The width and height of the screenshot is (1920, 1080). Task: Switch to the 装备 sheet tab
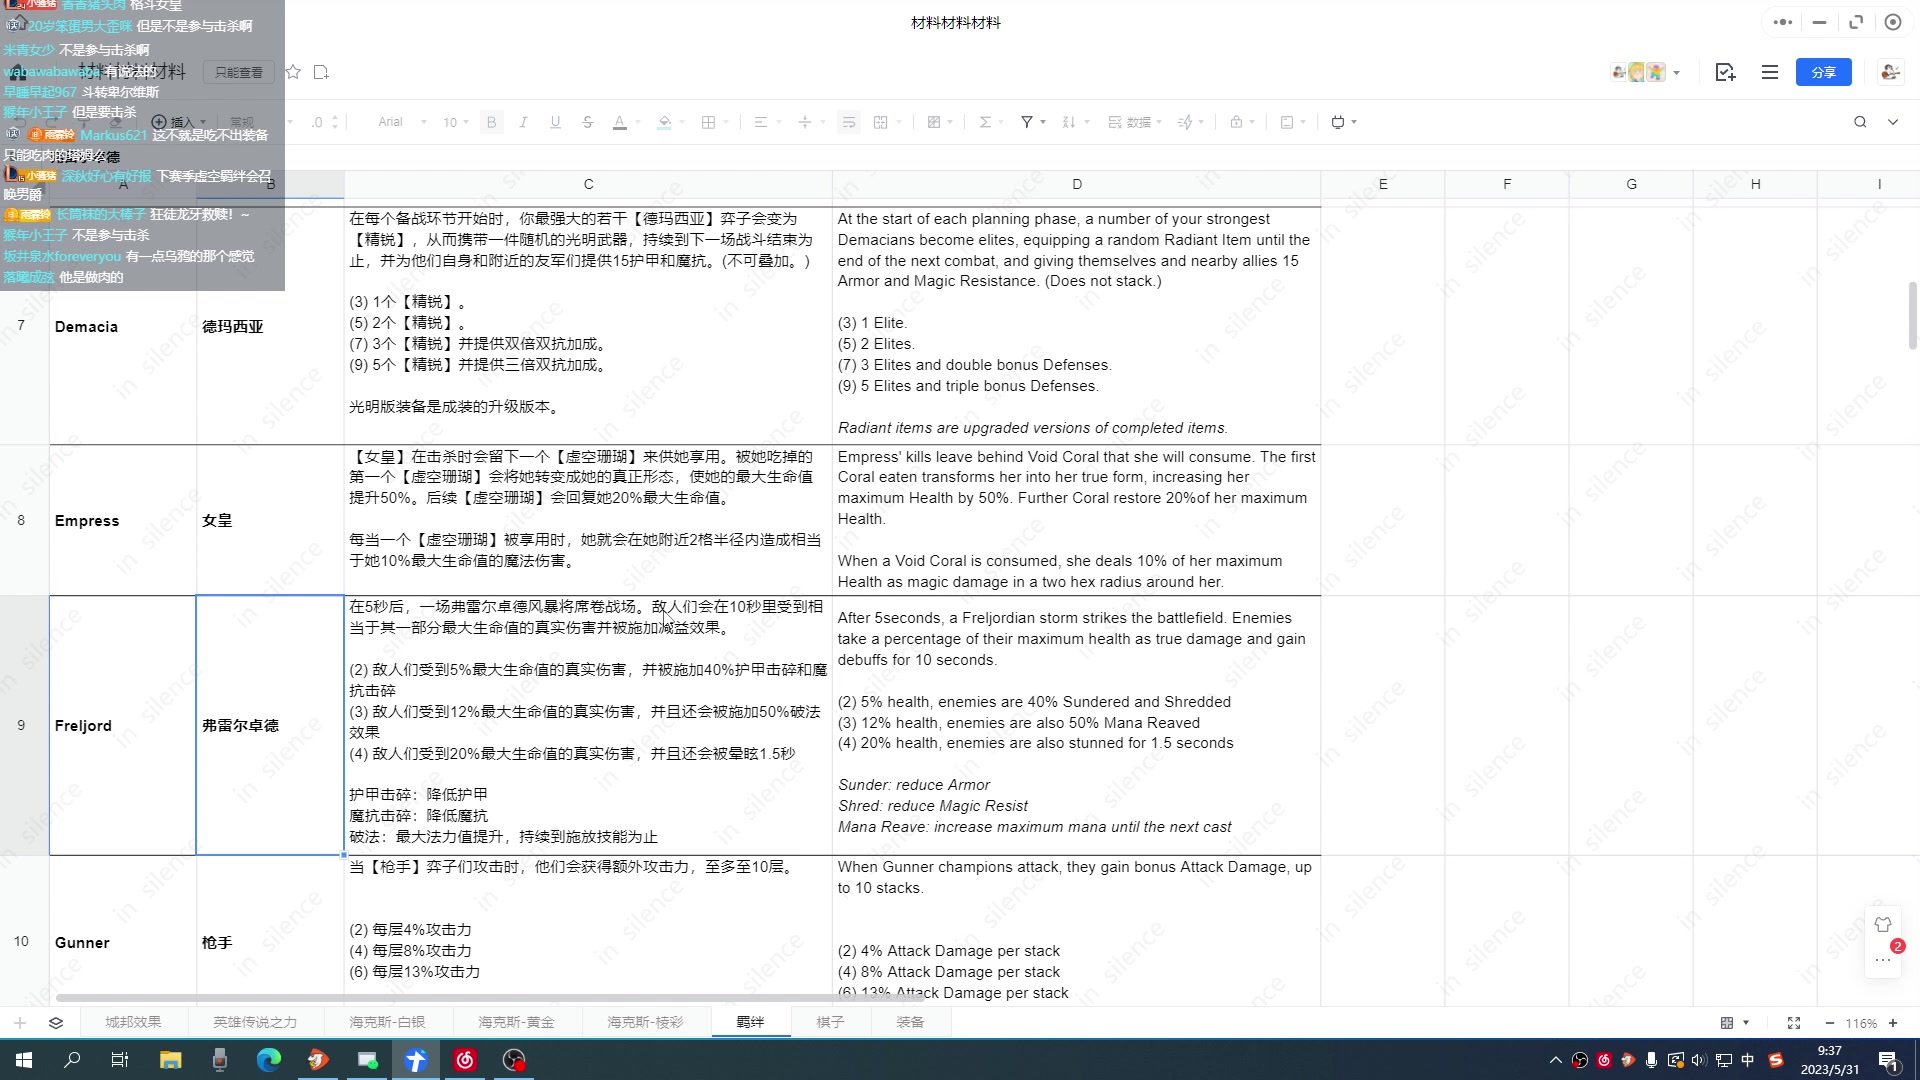[910, 1022]
